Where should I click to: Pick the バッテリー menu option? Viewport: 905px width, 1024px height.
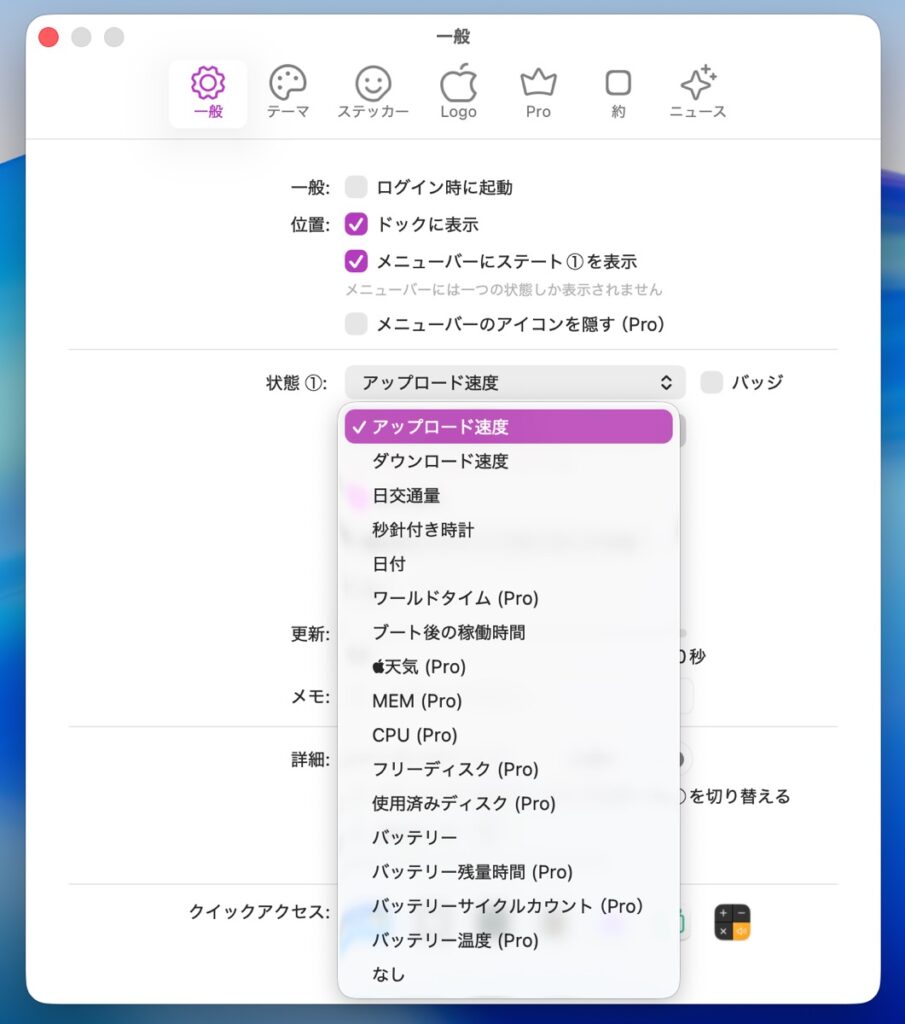coord(415,837)
